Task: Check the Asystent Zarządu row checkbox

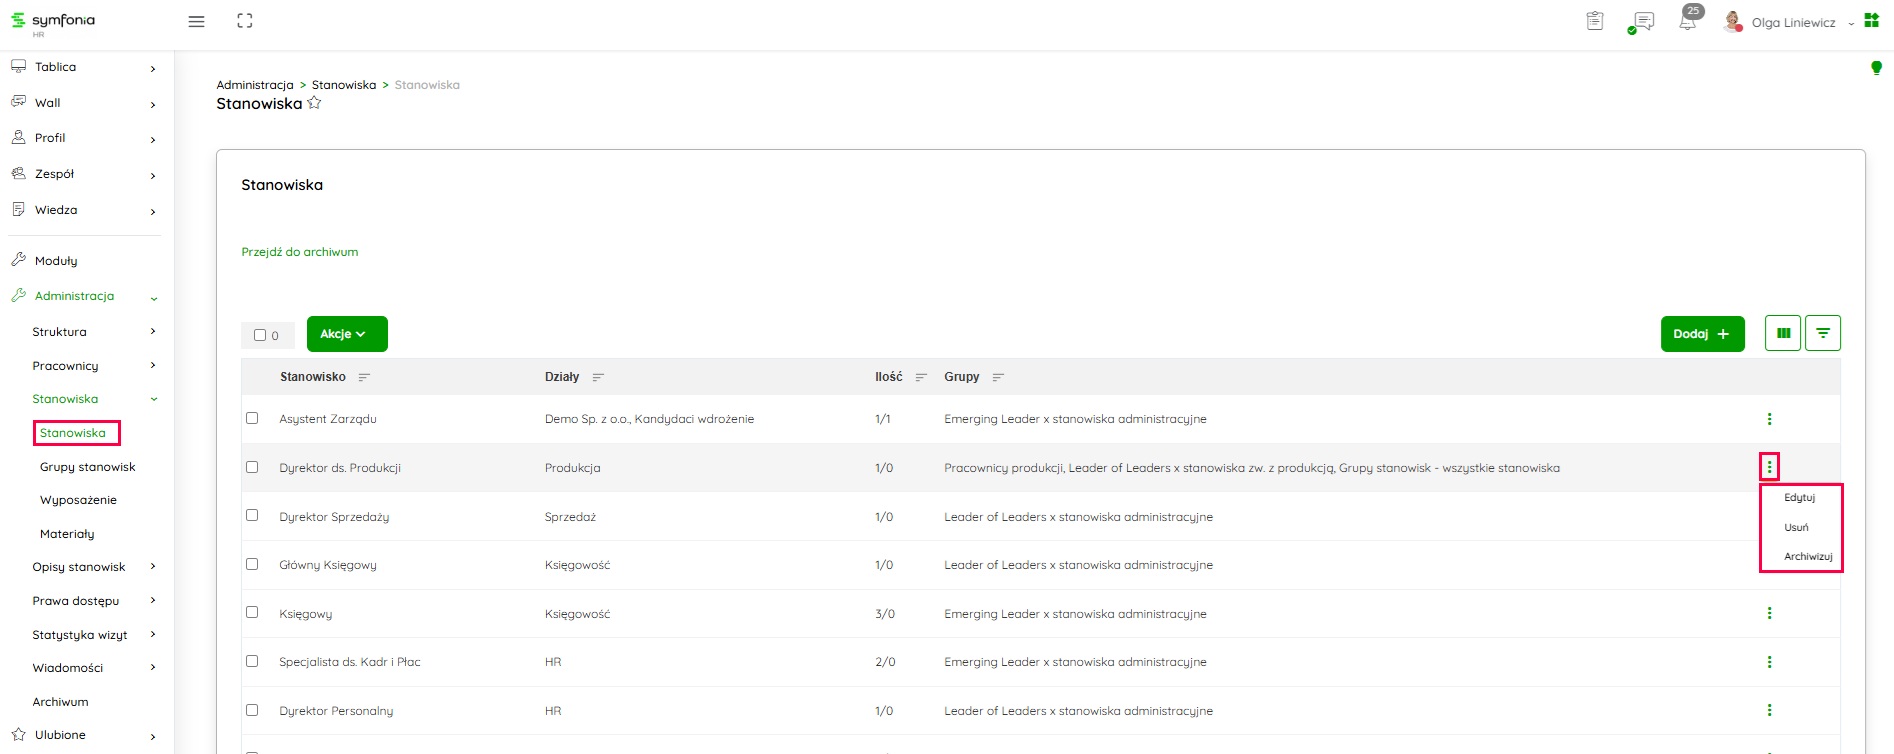Action: [252, 418]
